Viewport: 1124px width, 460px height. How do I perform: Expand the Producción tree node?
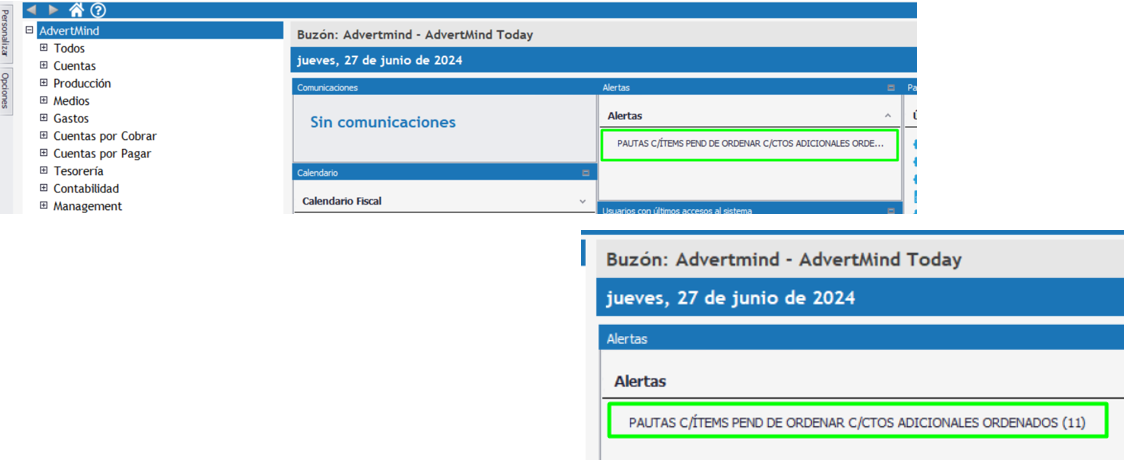[x=44, y=83]
